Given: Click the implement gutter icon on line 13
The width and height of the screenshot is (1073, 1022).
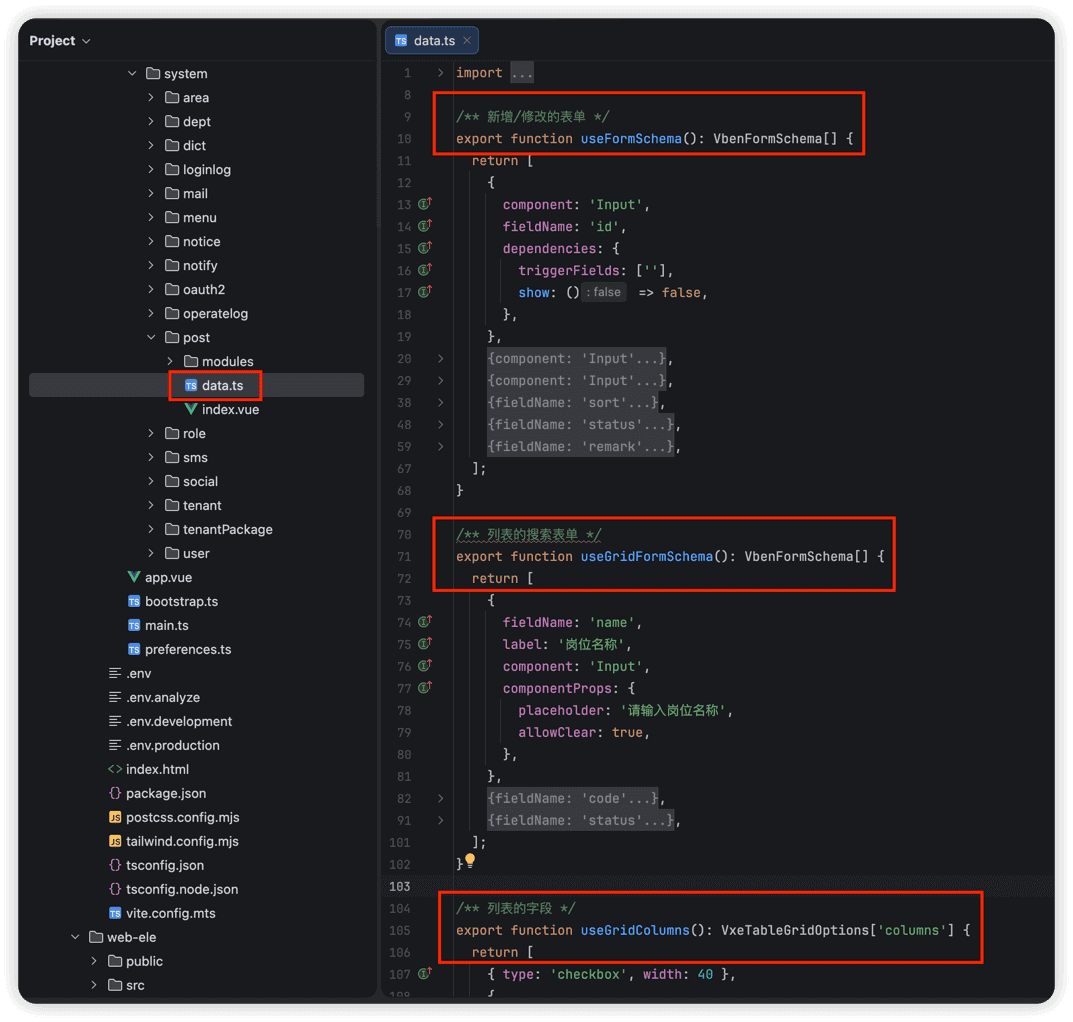Looking at the screenshot, I should (425, 204).
